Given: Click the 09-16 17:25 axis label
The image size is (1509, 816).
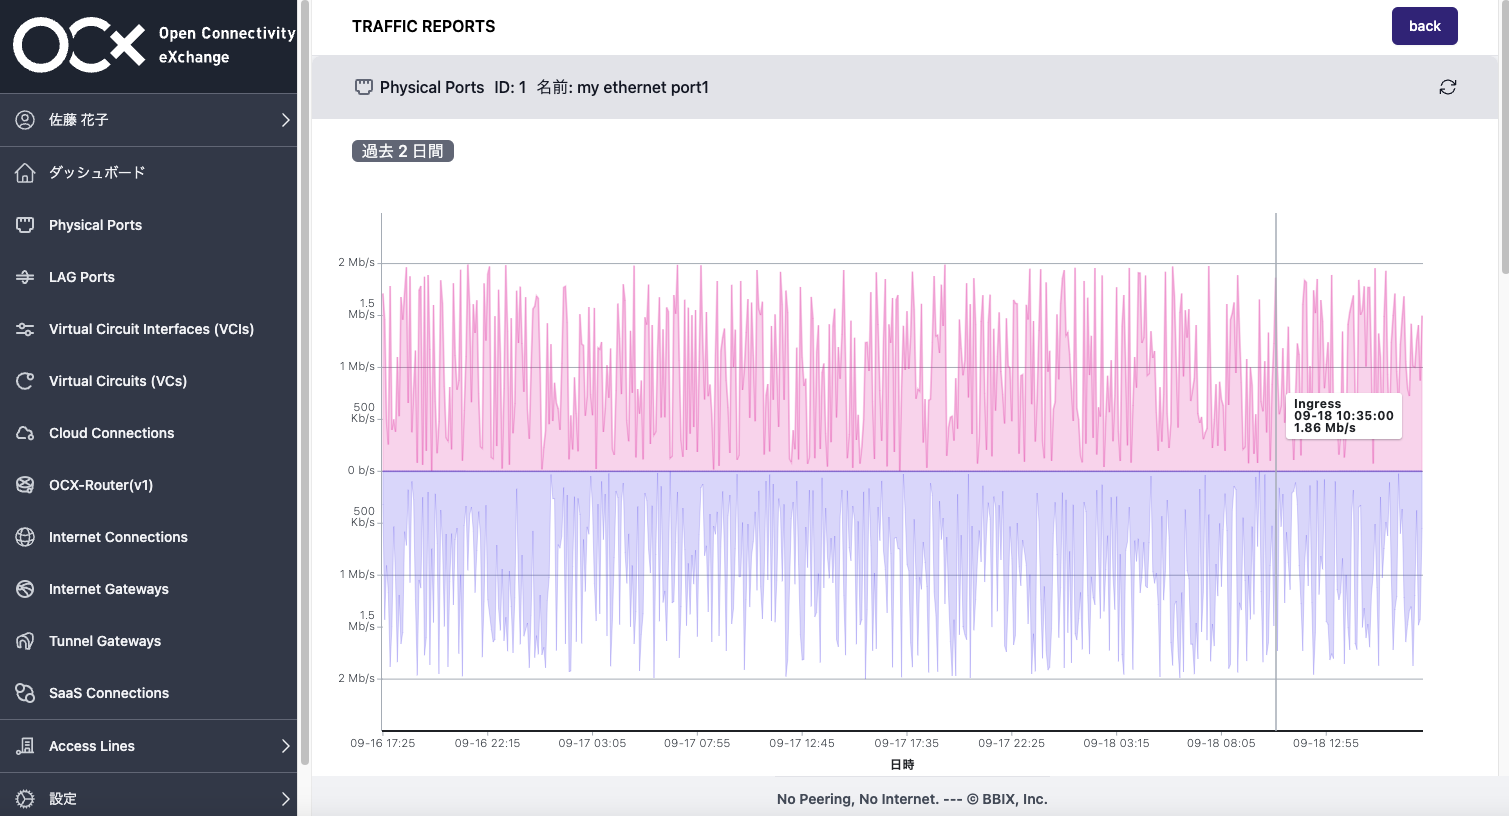Looking at the screenshot, I should pos(382,743).
